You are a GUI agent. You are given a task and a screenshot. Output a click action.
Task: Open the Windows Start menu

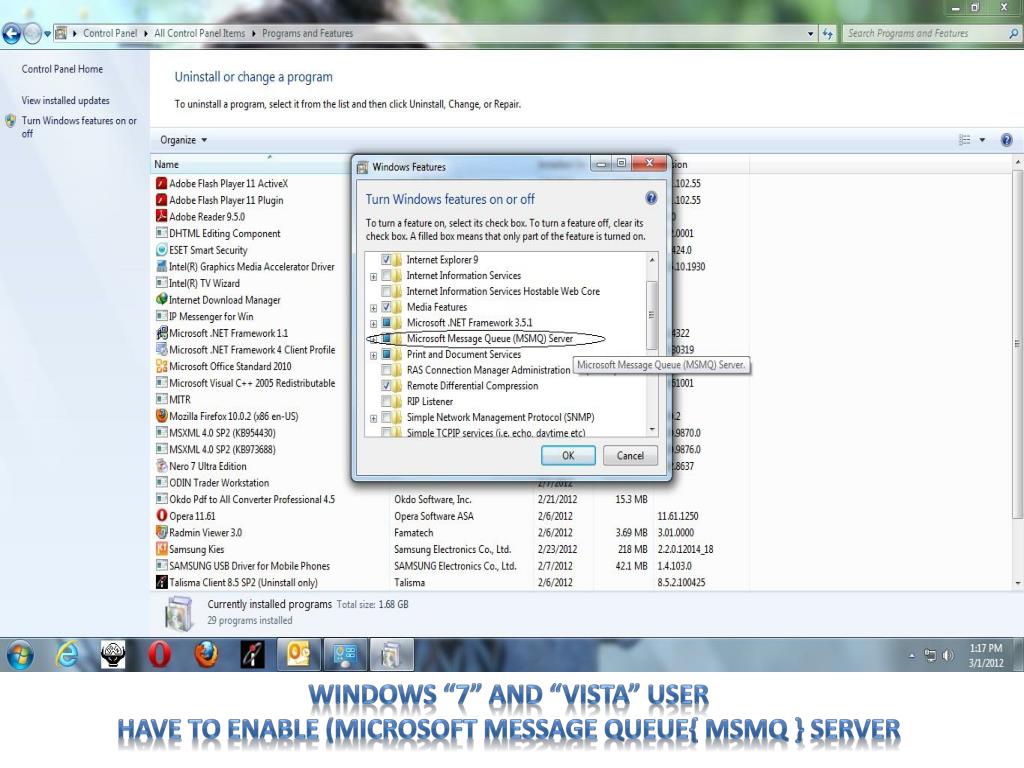(20, 654)
